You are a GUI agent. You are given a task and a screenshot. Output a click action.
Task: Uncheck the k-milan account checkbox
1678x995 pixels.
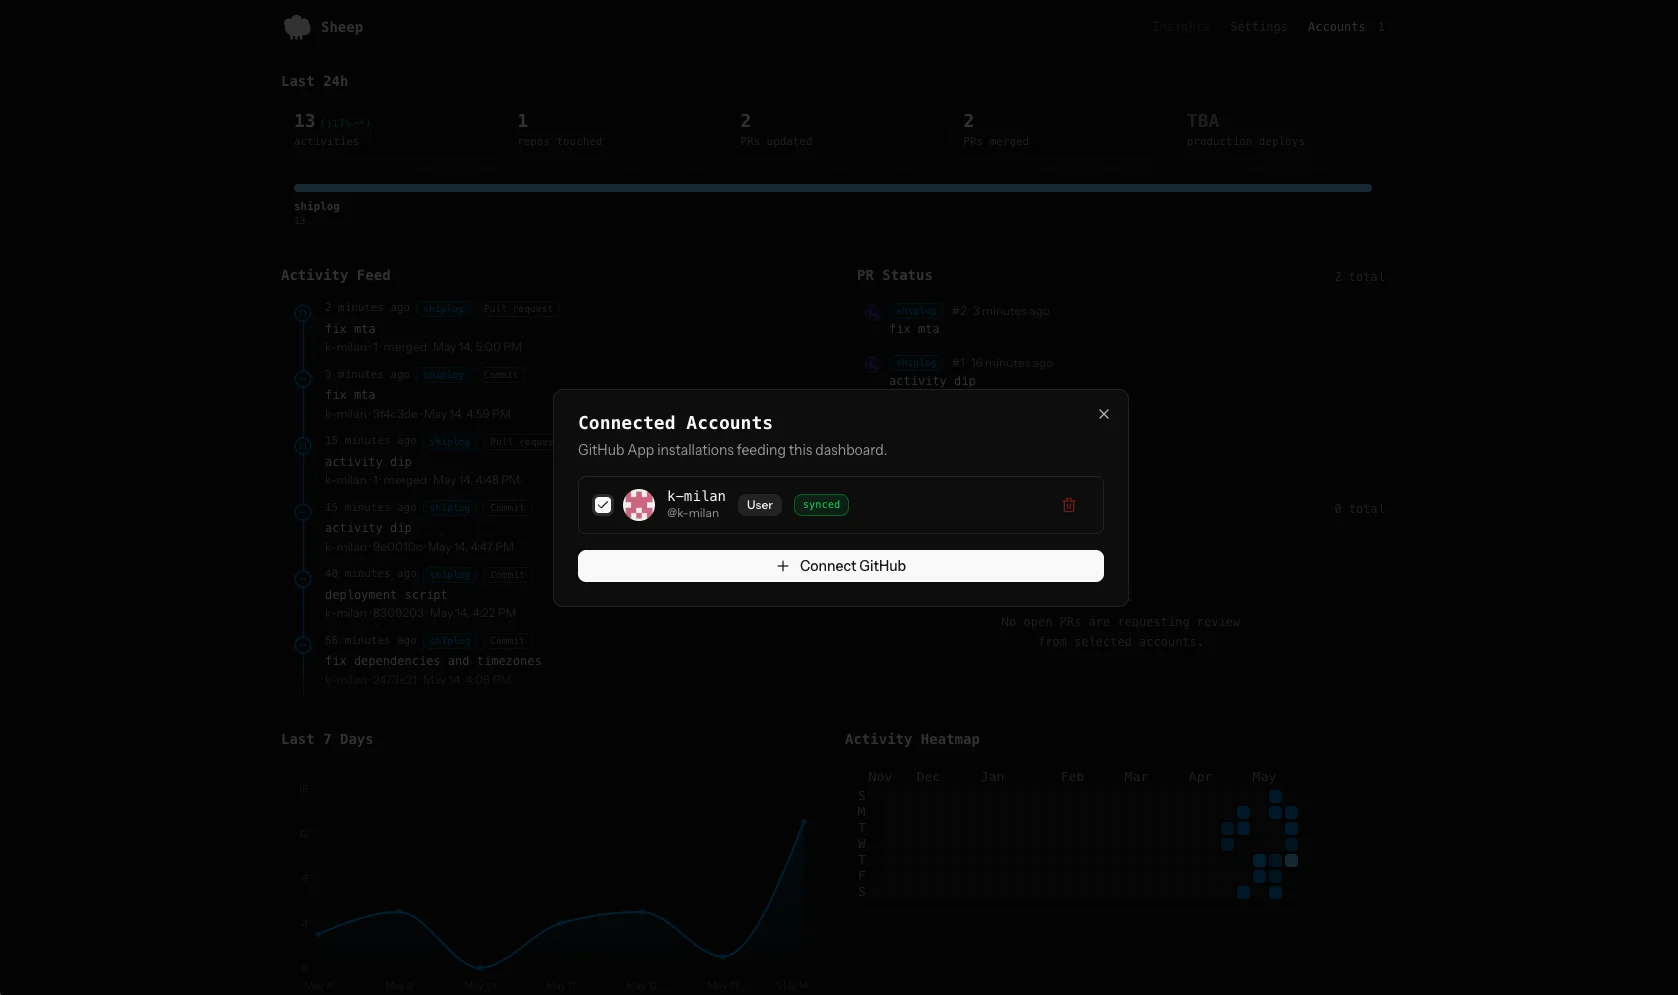point(603,505)
